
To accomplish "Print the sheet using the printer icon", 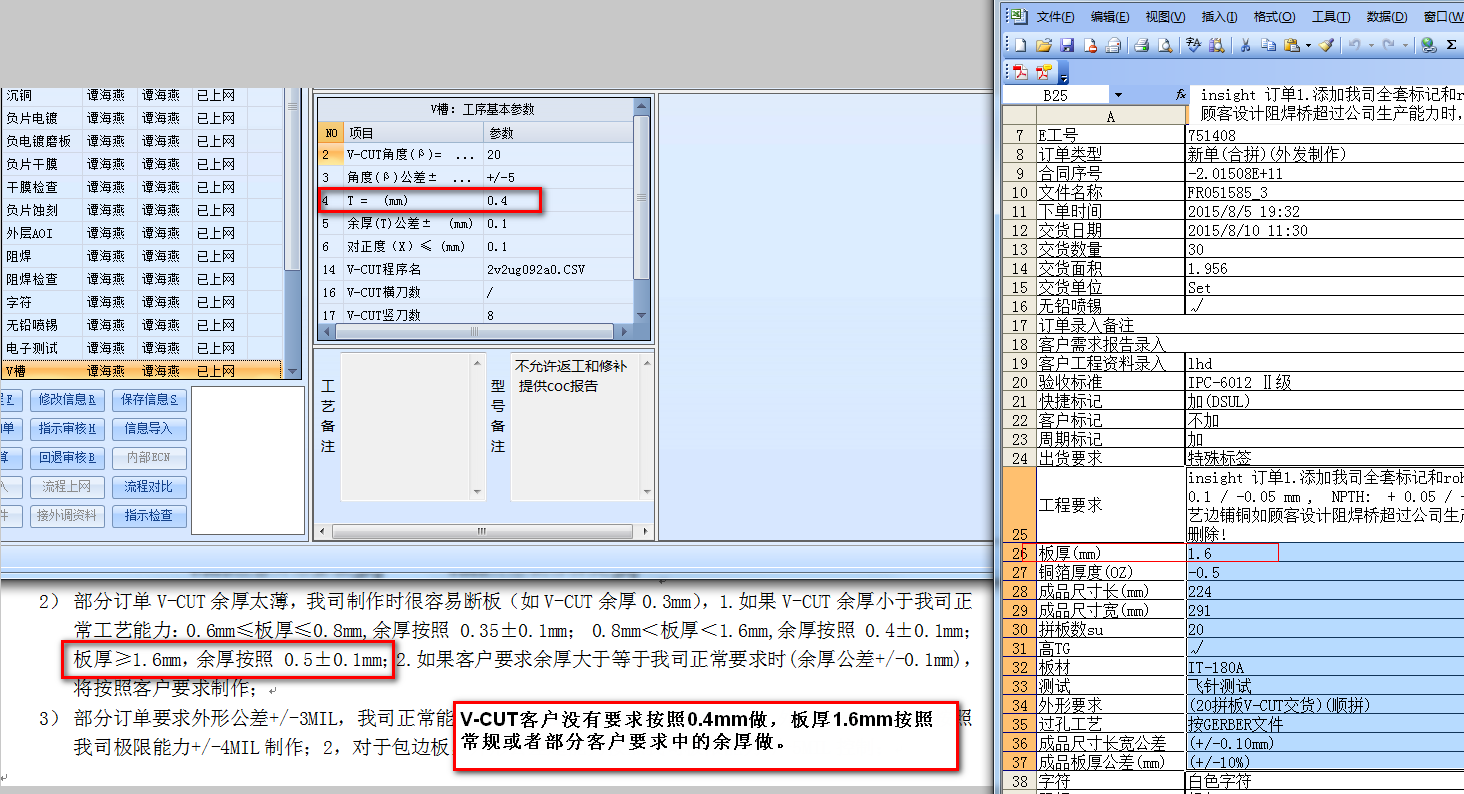I will [x=1141, y=45].
